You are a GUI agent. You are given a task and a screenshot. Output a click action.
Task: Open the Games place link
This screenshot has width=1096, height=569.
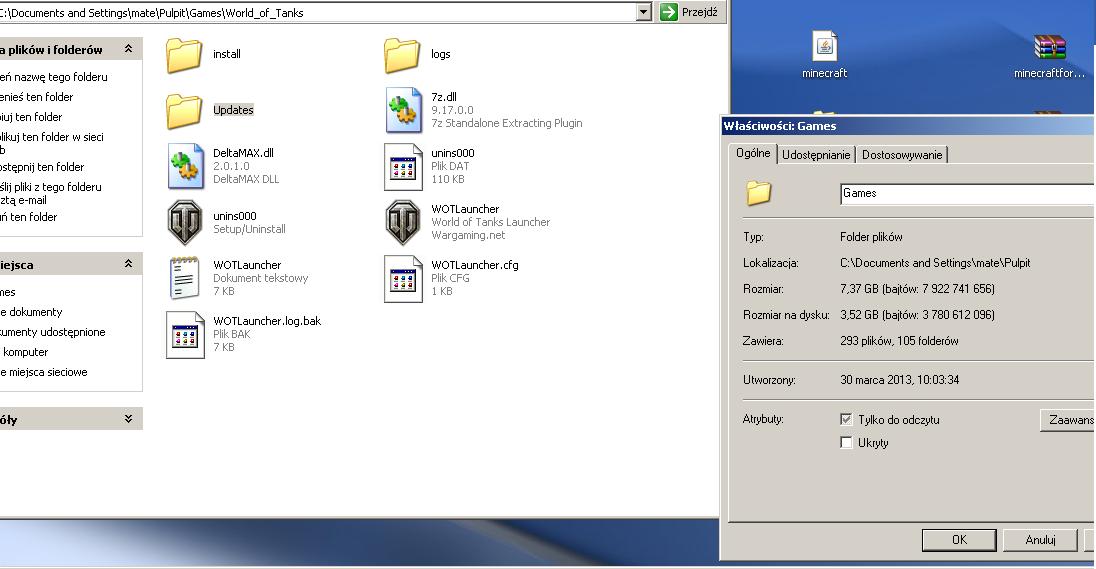coord(8,292)
